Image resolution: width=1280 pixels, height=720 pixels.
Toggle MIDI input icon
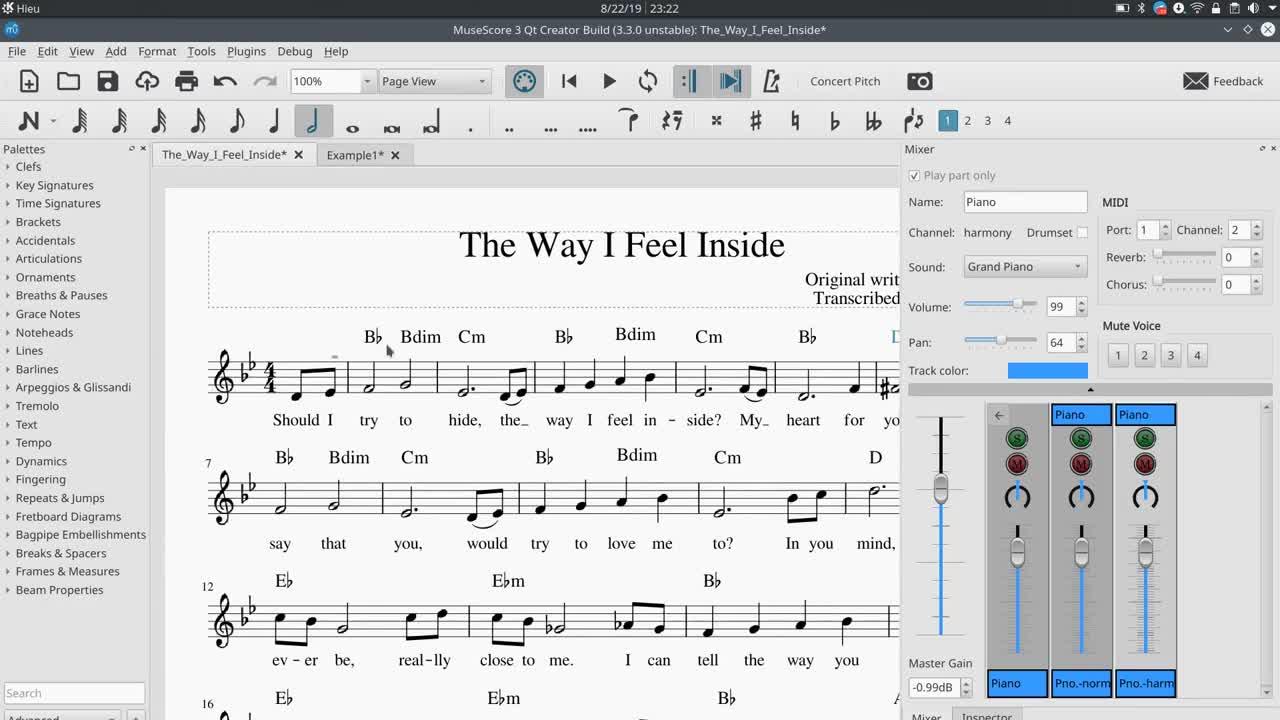(x=524, y=81)
